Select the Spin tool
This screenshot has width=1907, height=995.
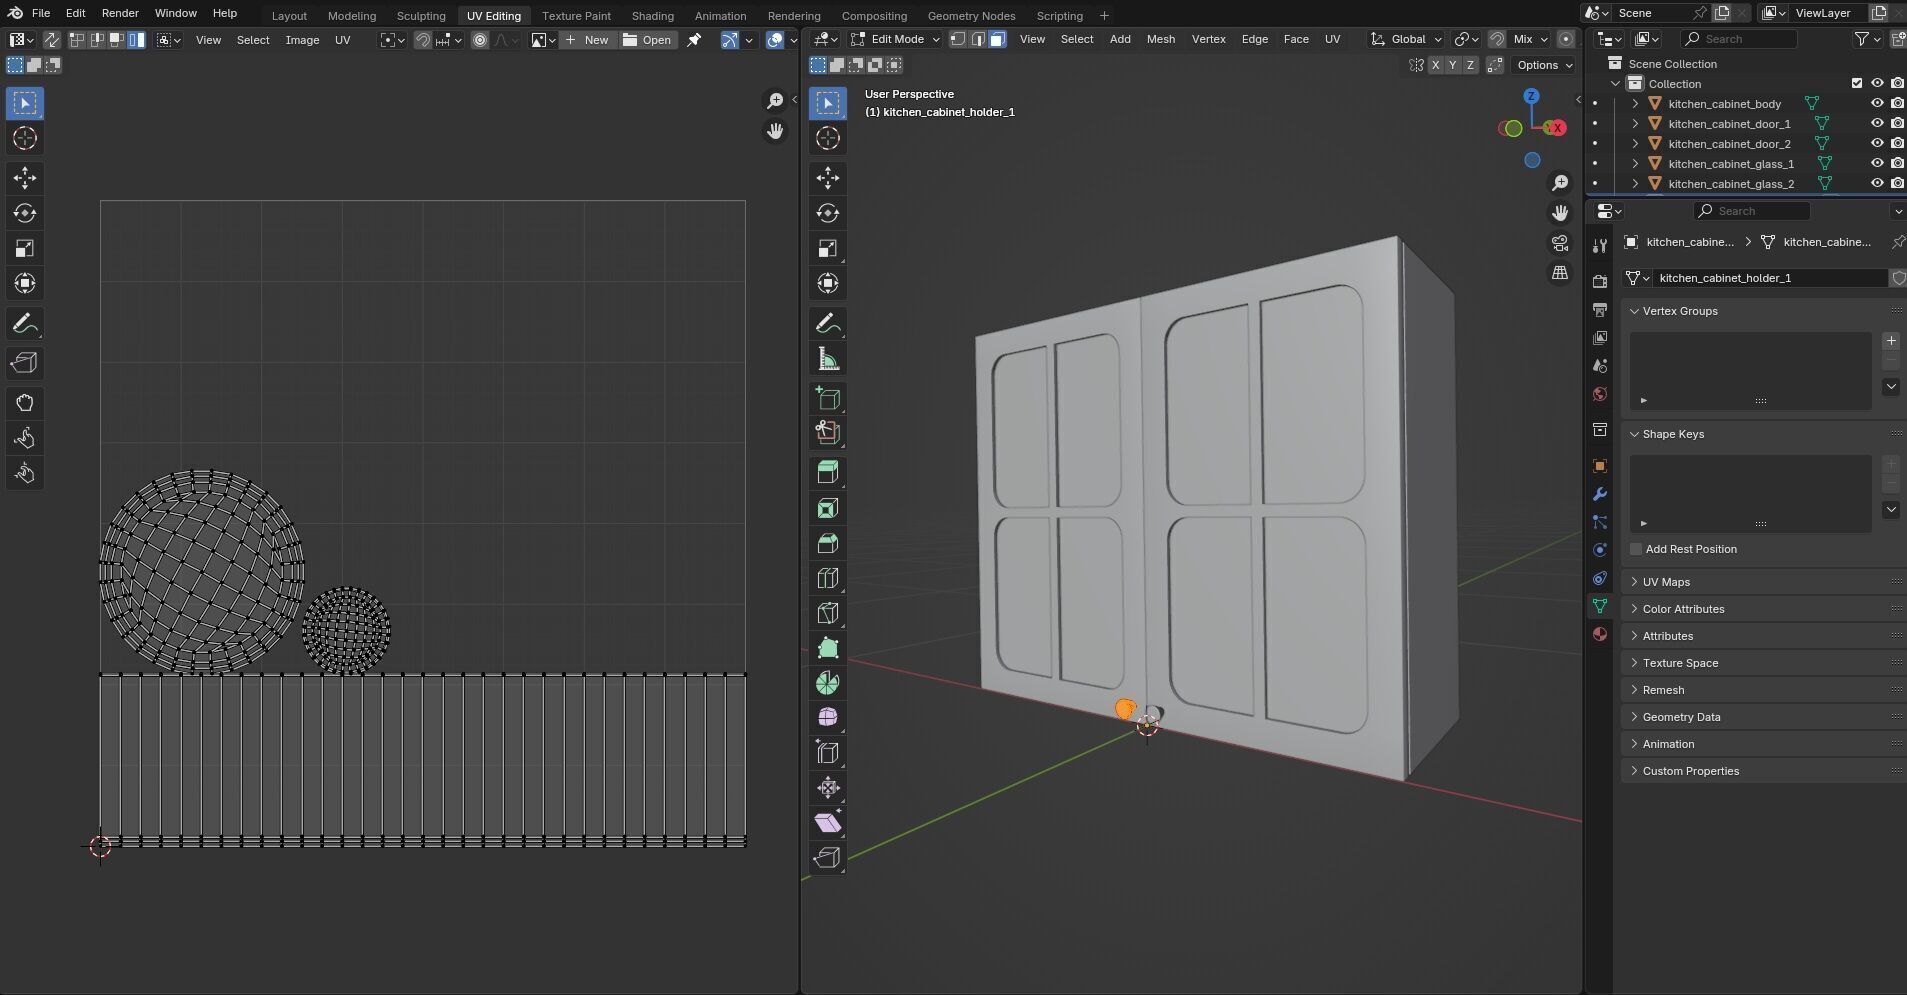(828, 683)
